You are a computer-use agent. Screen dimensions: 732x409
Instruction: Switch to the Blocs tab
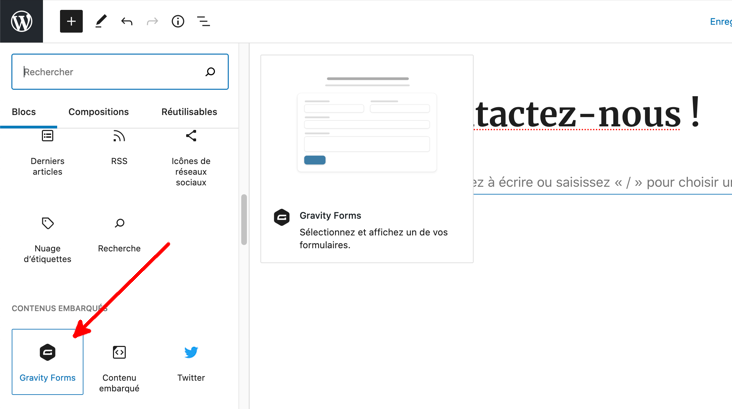click(24, 112)
